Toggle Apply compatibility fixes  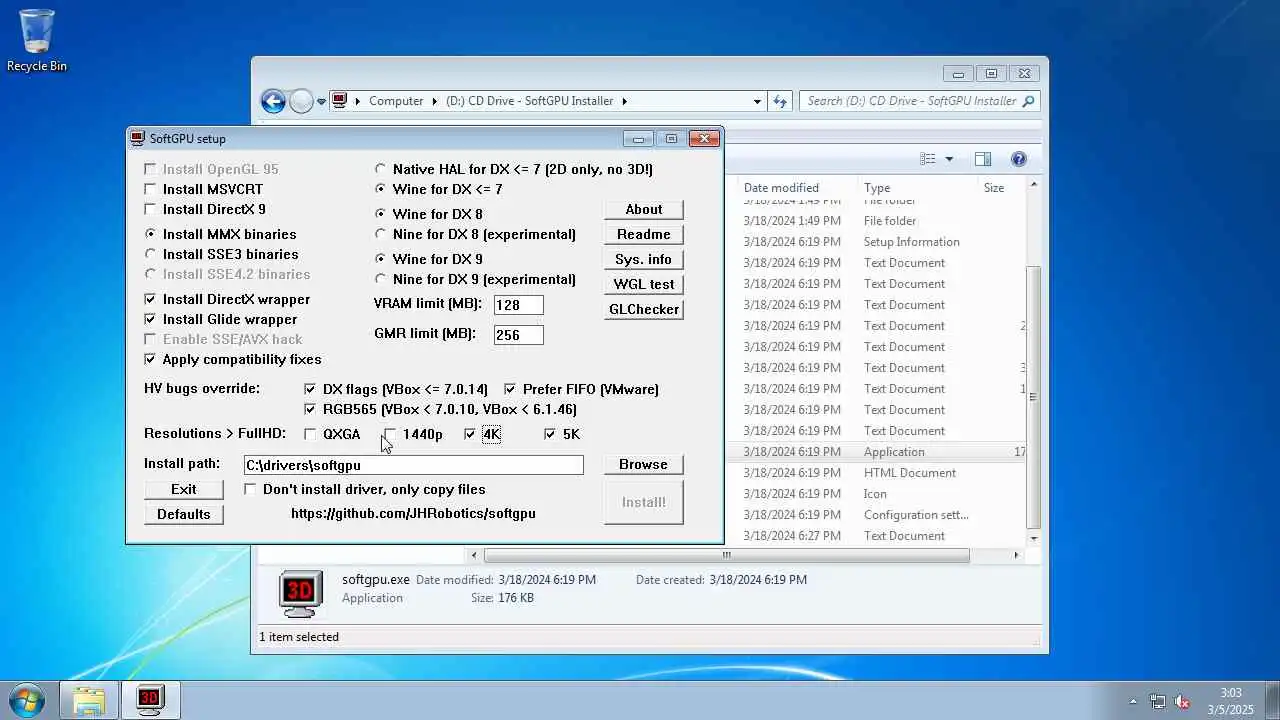[150, 359]
